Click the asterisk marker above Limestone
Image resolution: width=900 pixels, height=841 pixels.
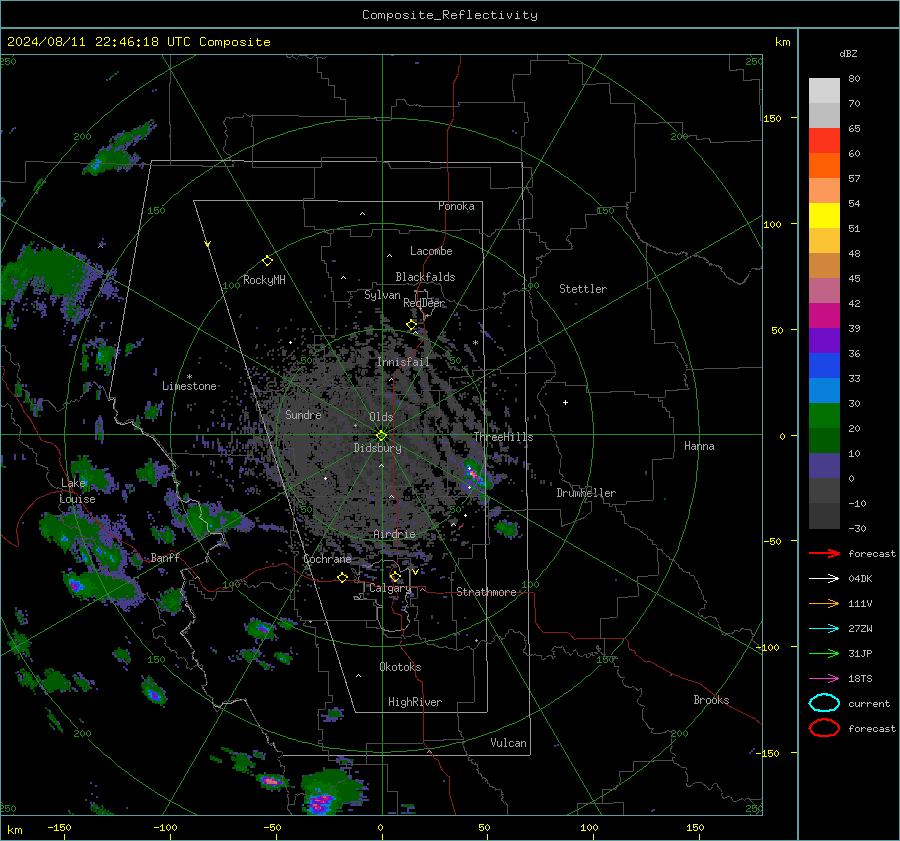189,377
